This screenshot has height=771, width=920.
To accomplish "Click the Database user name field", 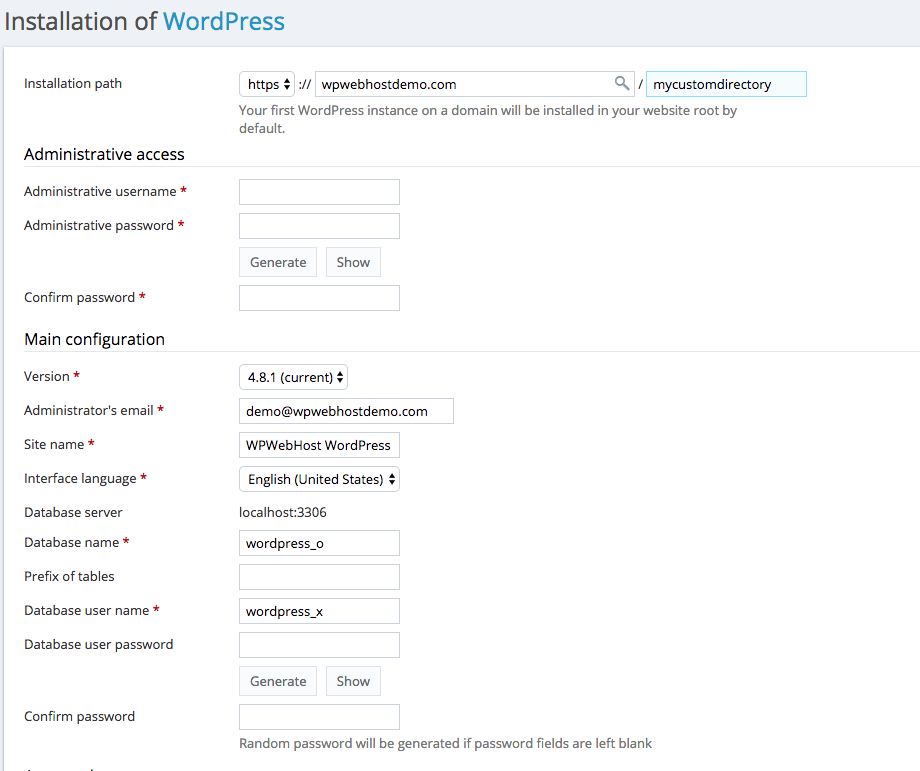I will click(x=319, y=611).
